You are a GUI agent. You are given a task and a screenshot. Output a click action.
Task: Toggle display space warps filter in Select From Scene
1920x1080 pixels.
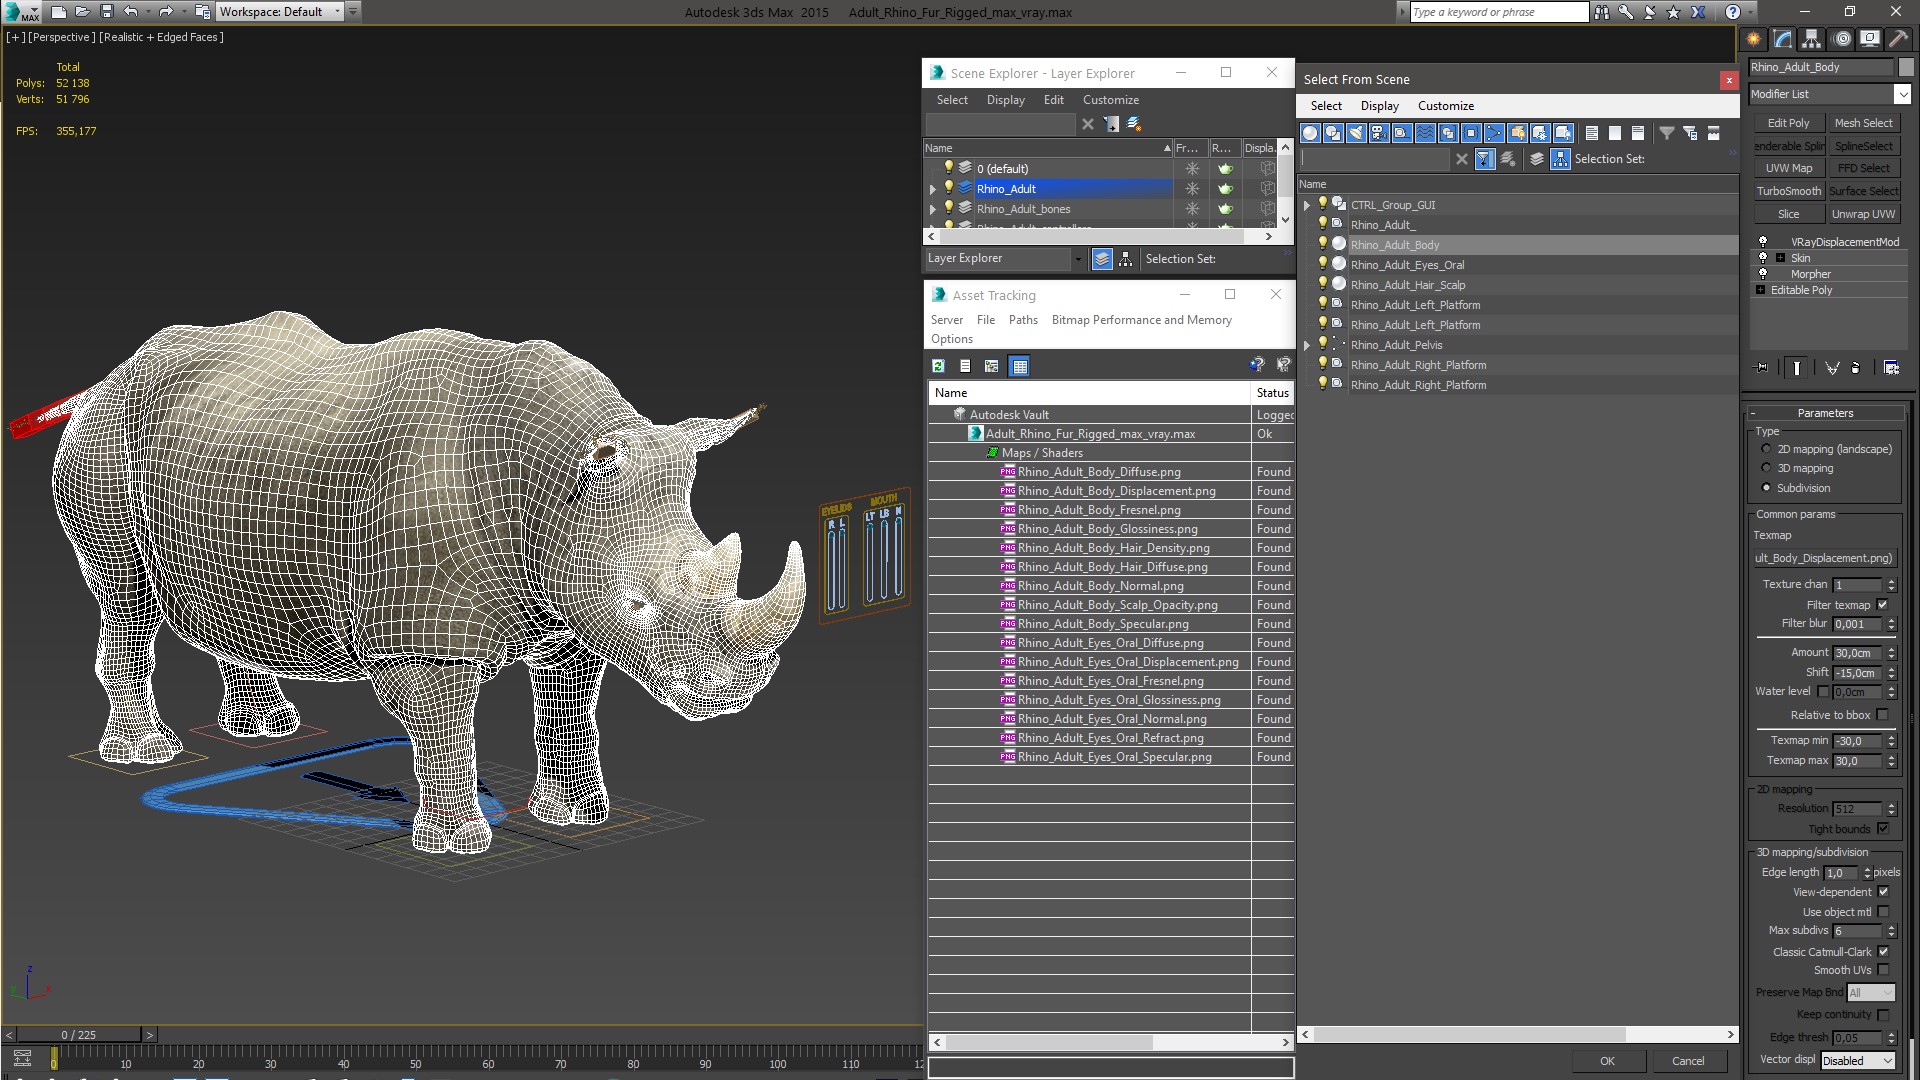point(1425,133)
